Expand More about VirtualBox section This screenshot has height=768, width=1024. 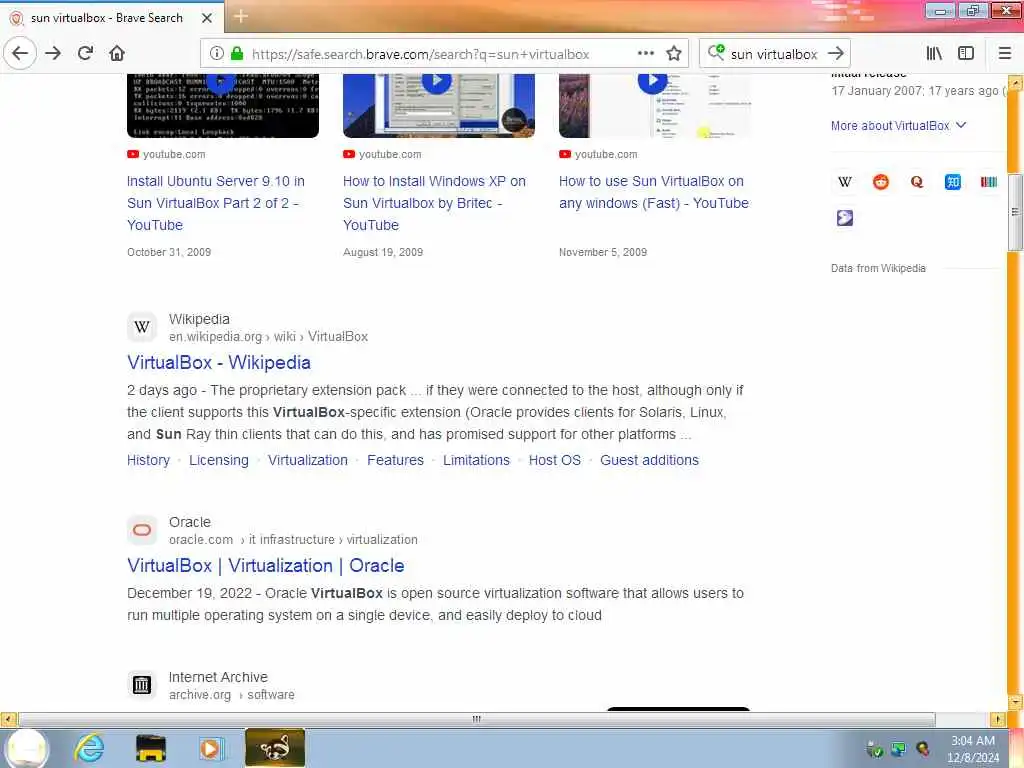(x=898, y=125)
